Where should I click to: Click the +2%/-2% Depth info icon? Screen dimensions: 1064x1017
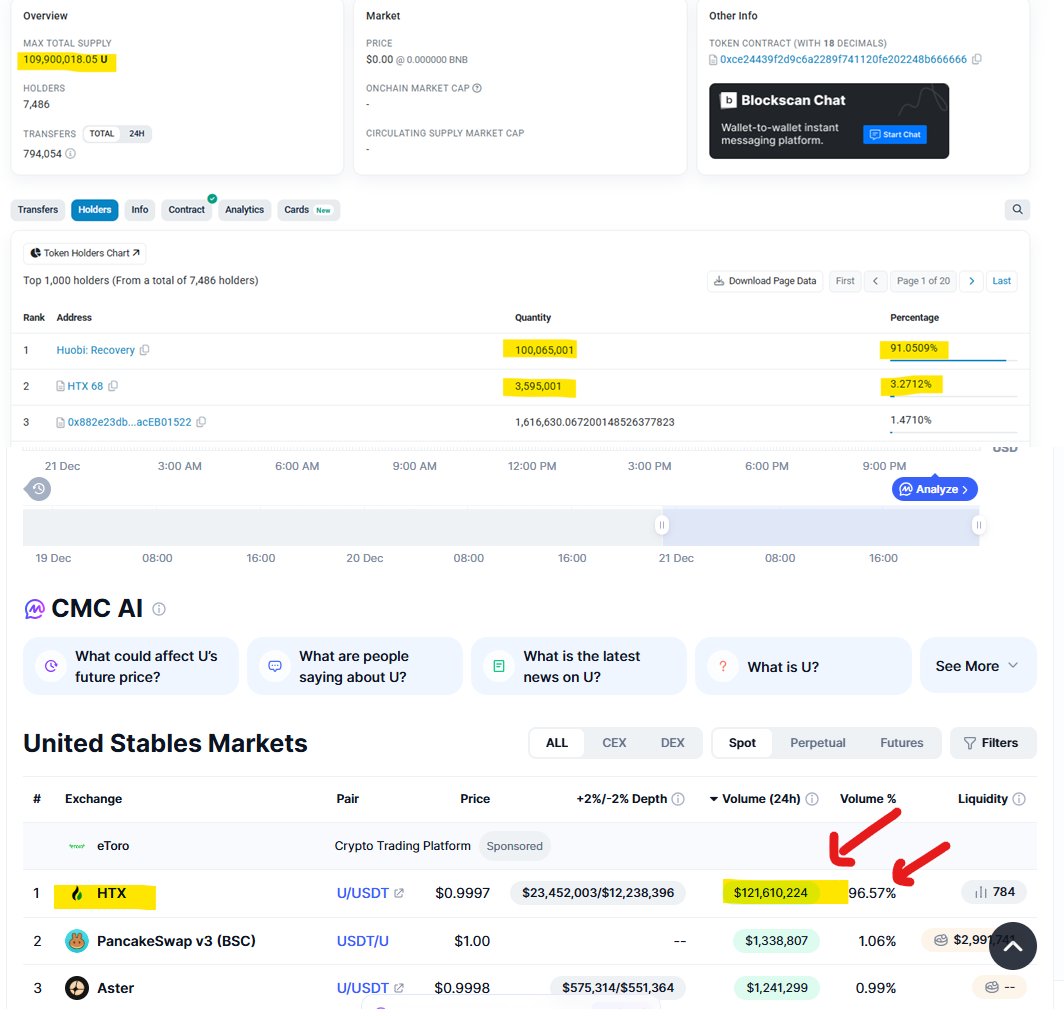pyautogui.click(x=678, y=799)
